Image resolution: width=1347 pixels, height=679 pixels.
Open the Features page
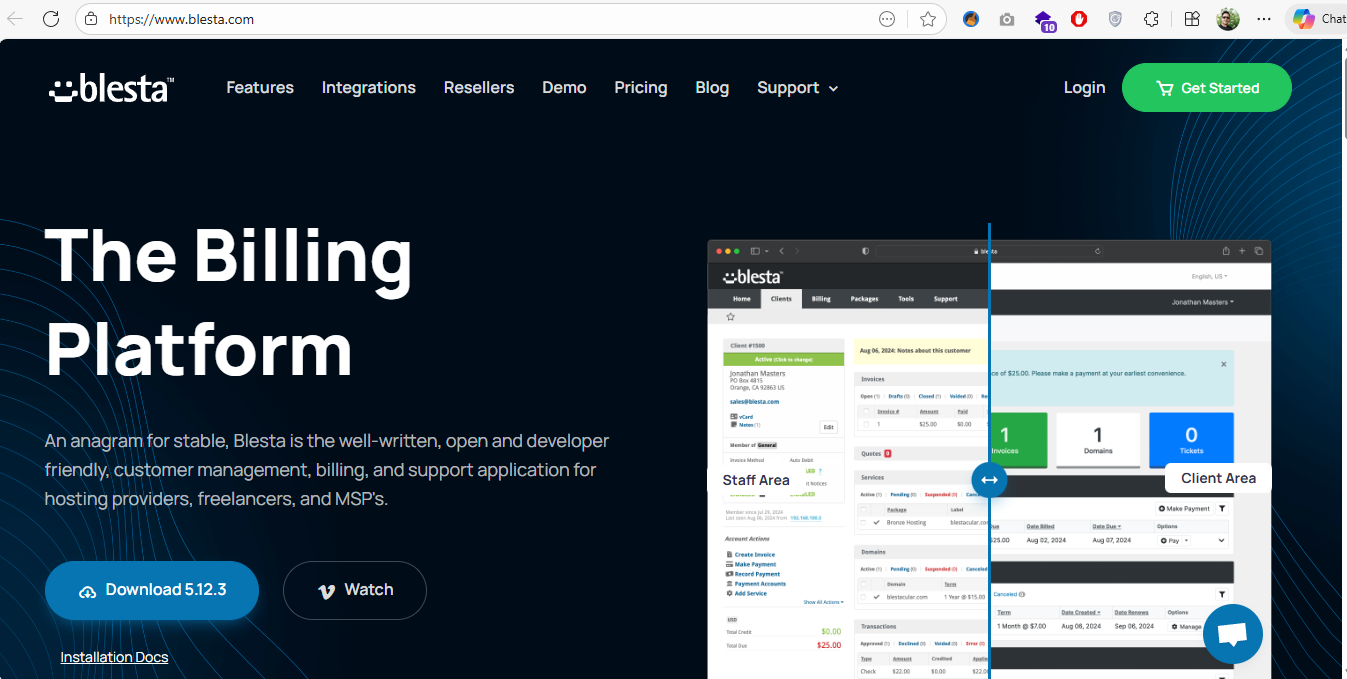tap(260, 88)
